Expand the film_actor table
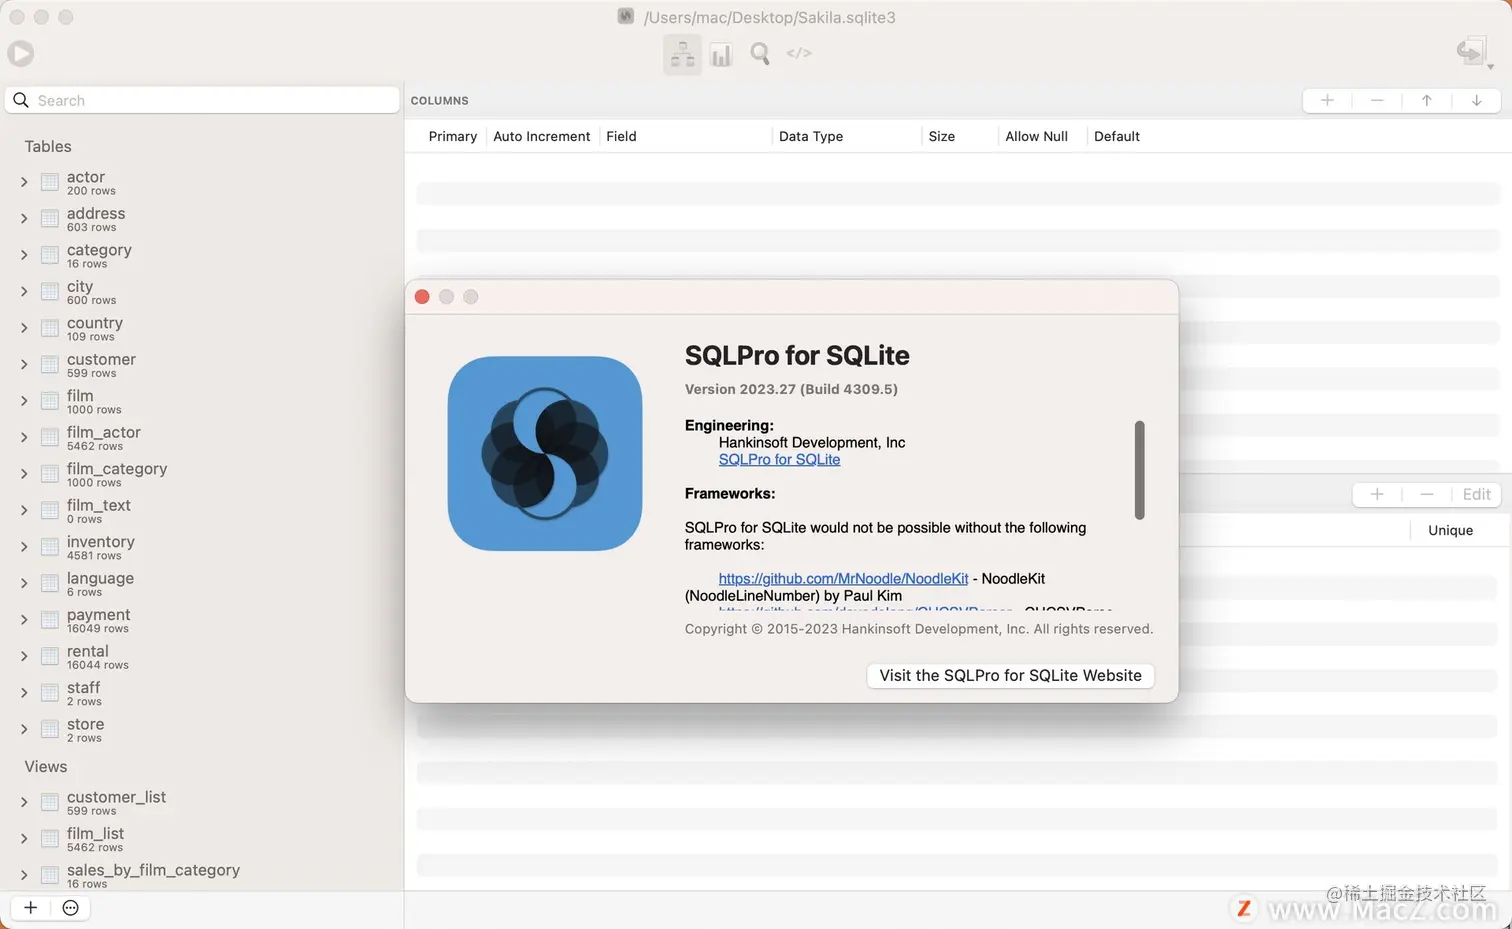1512x929 pixels. (x=24, y=437)
